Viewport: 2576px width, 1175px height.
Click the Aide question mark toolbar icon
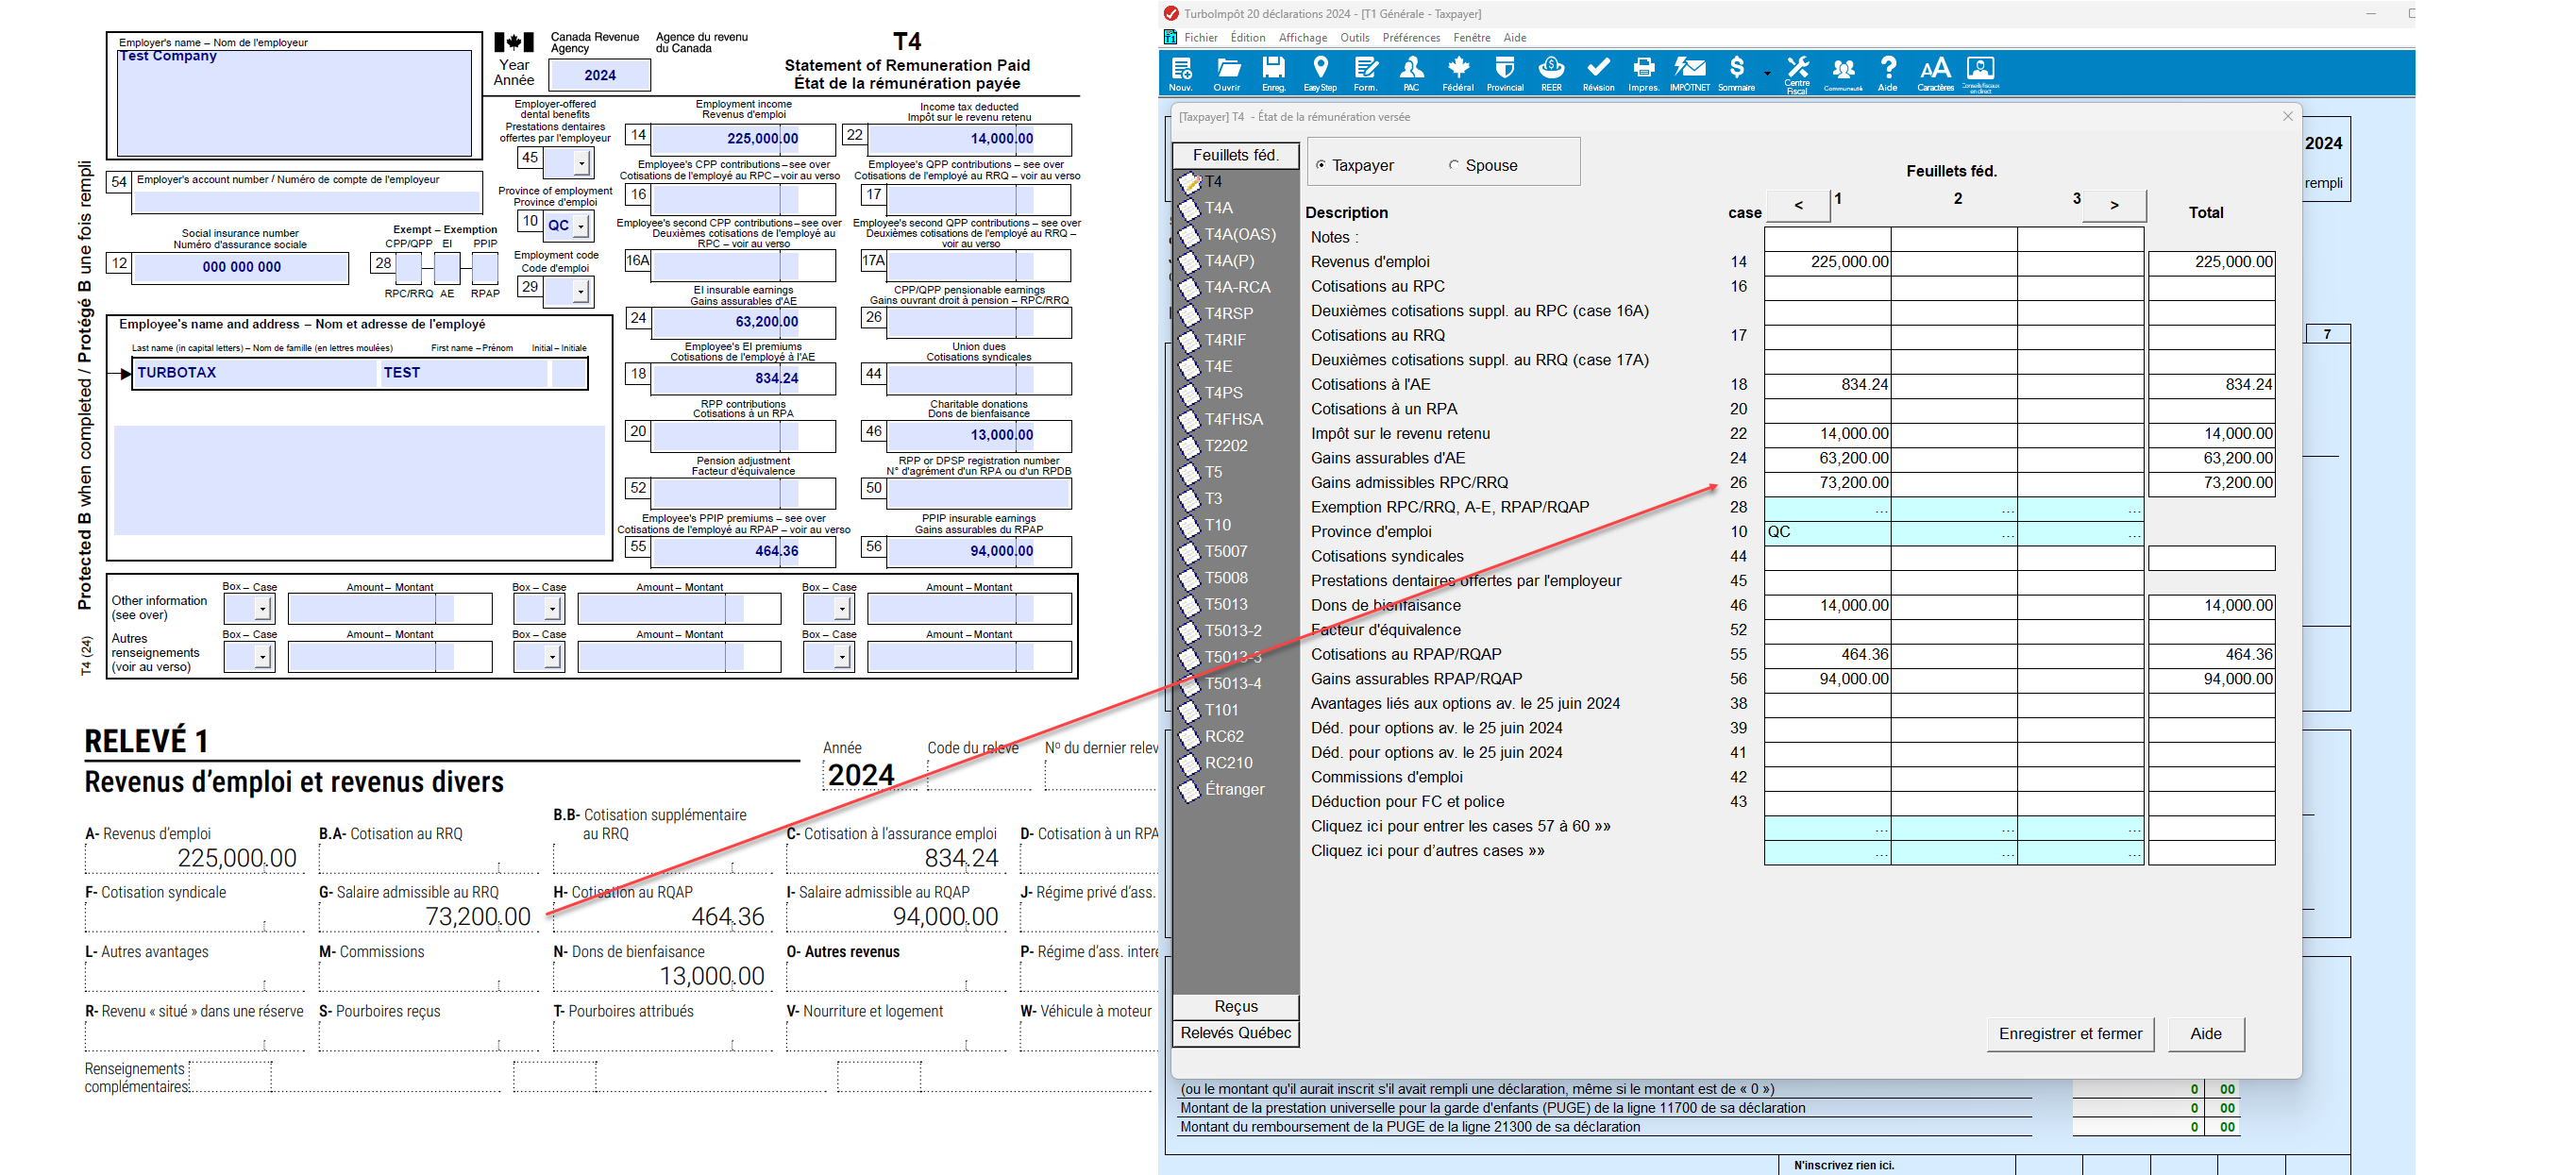coord(1887,72)
